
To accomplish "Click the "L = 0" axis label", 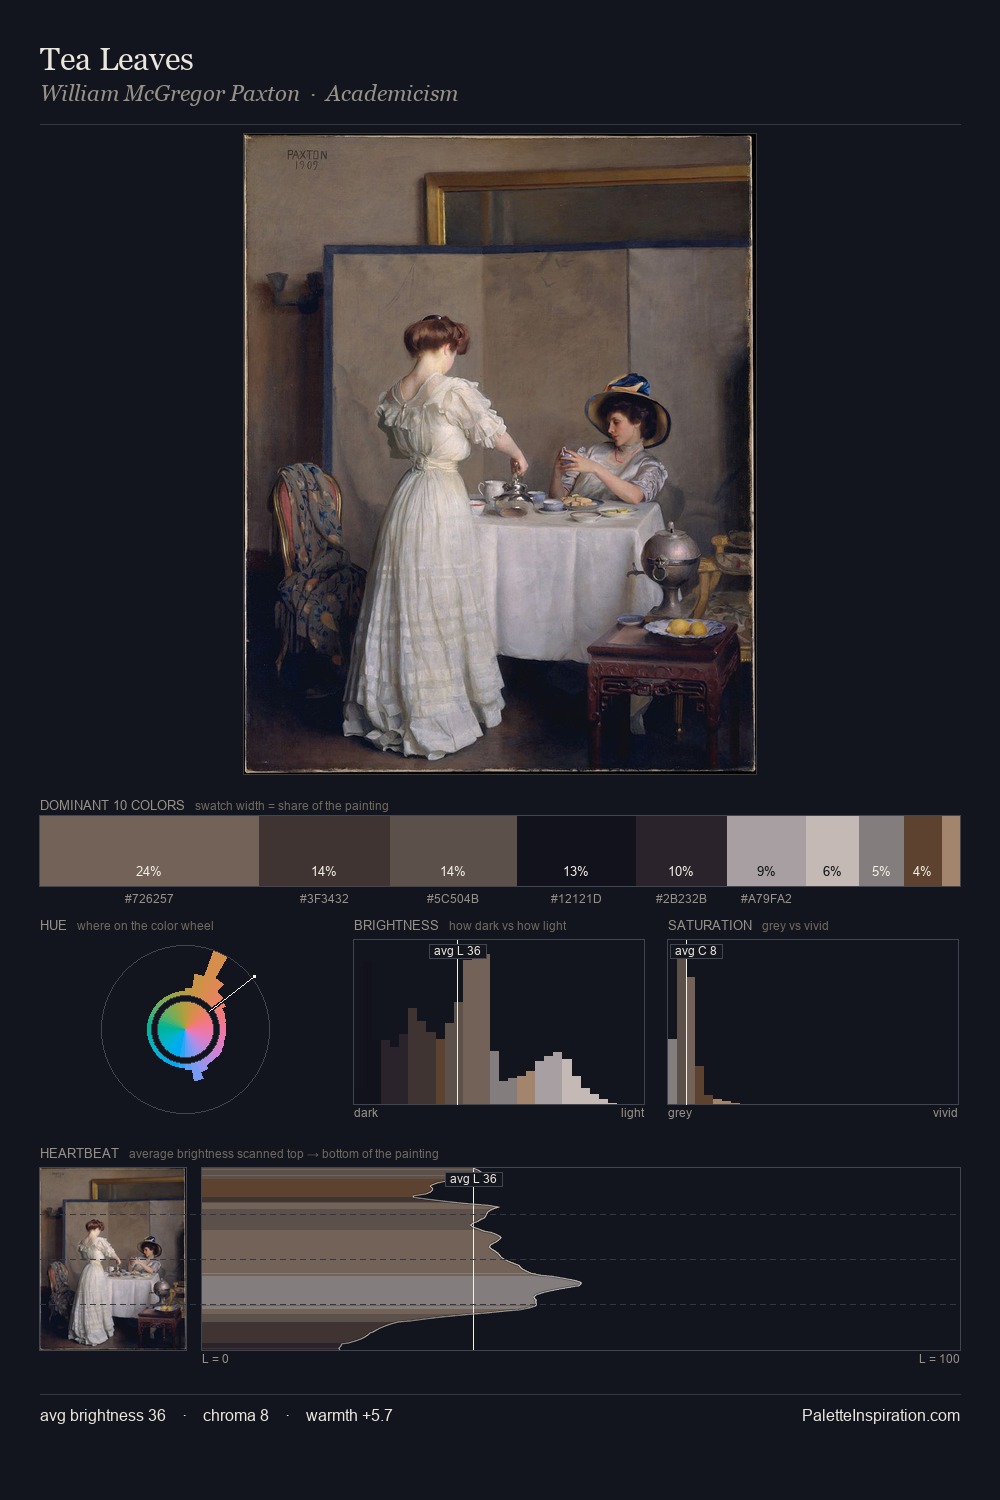I will tap(215, 1359).
